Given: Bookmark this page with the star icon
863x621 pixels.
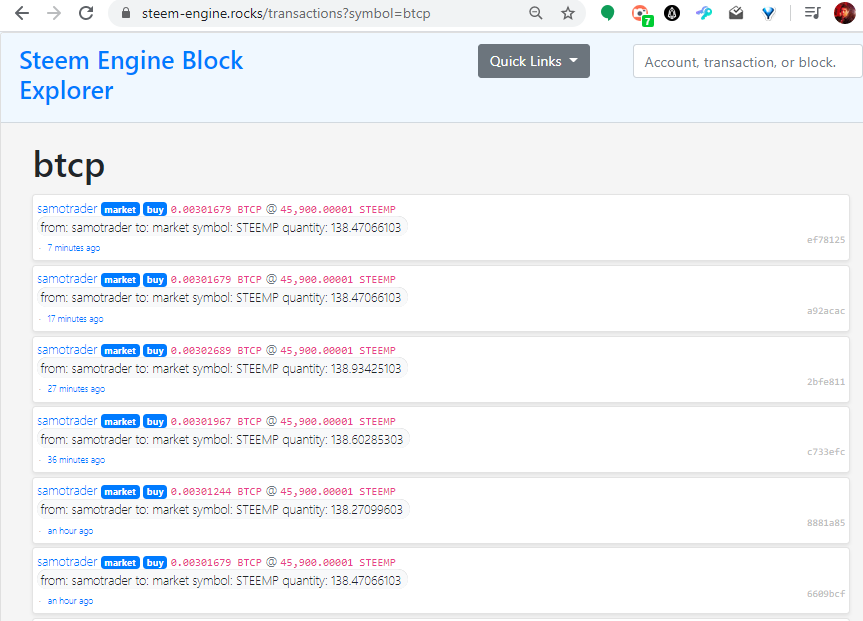Looking at the screenshot, I should (568, 13).
